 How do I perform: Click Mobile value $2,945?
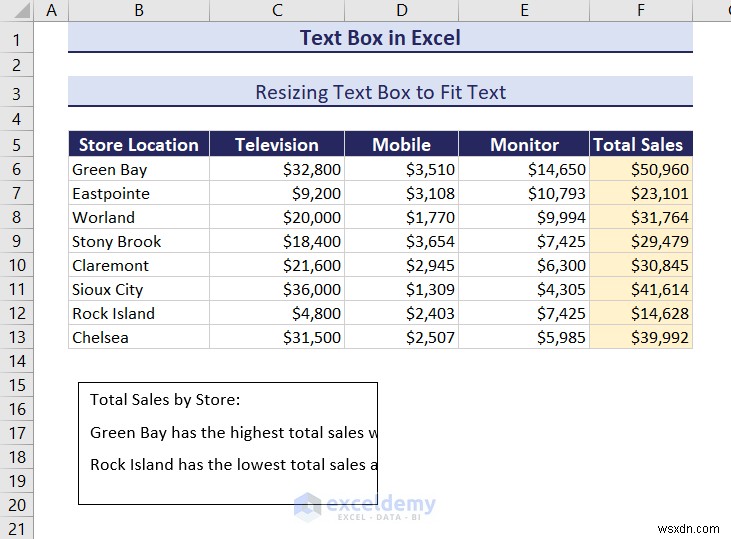pyautogui.click(x=401, y=265)
